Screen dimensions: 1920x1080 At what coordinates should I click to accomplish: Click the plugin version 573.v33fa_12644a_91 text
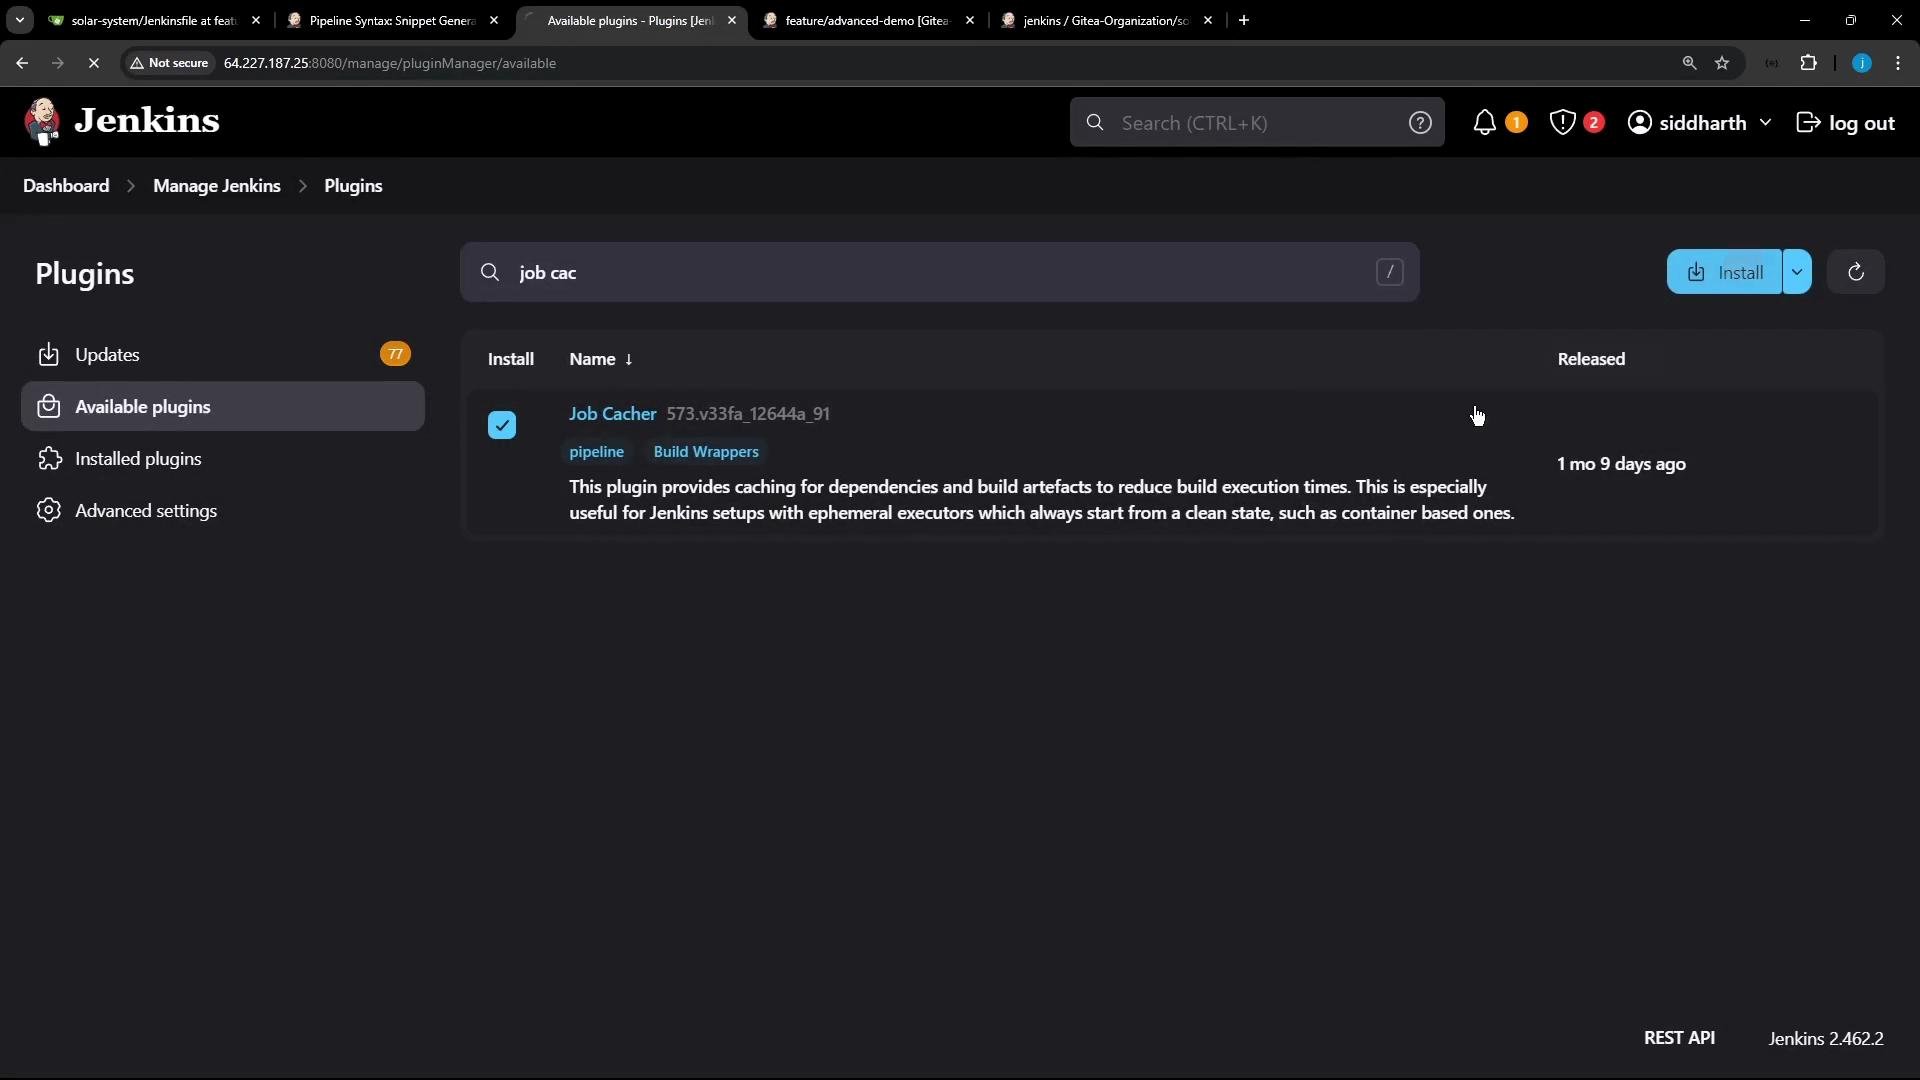click(748, 414)
